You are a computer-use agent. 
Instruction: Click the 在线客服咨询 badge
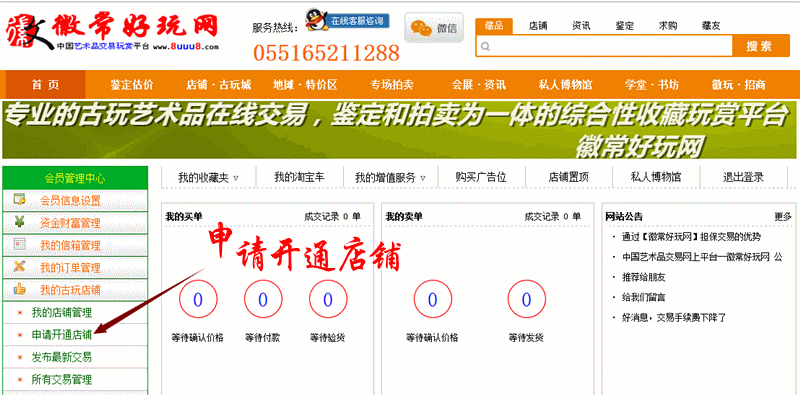pyautogui.click(x=358, y=21)
